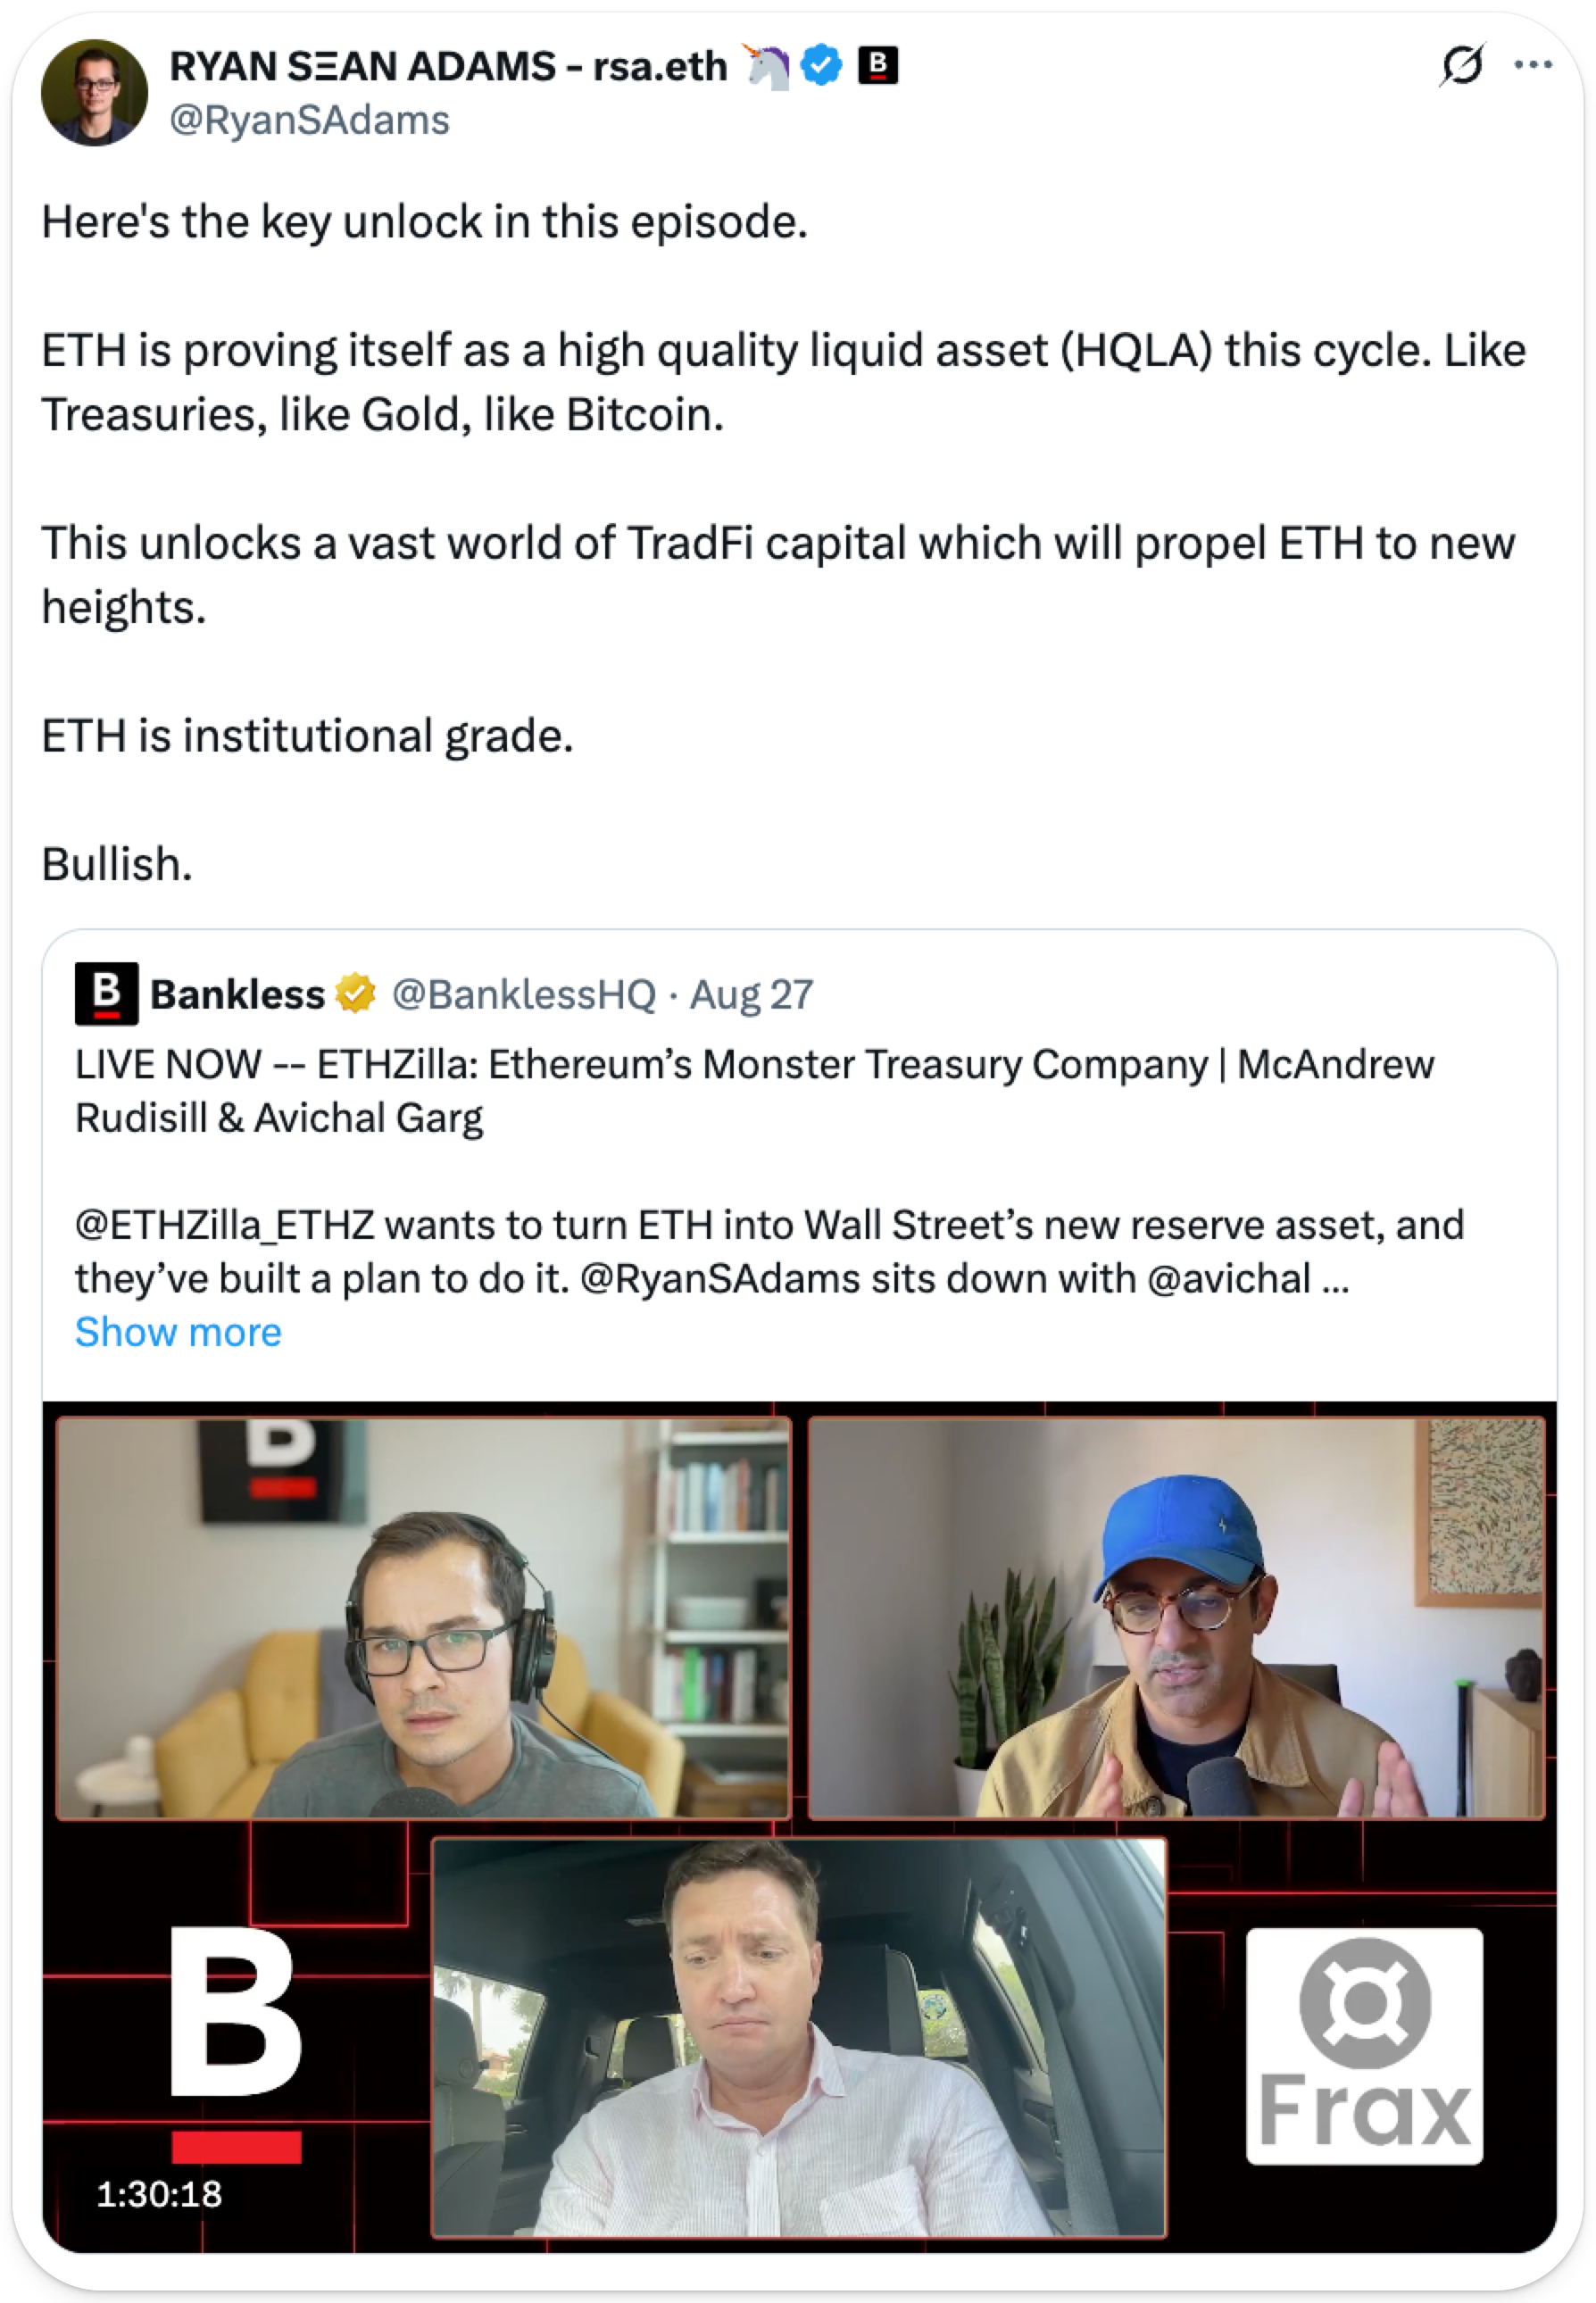Click the blue verified checkmark badge
This screenshot has width=1596, height=2303.
click(x=821, y=66)
